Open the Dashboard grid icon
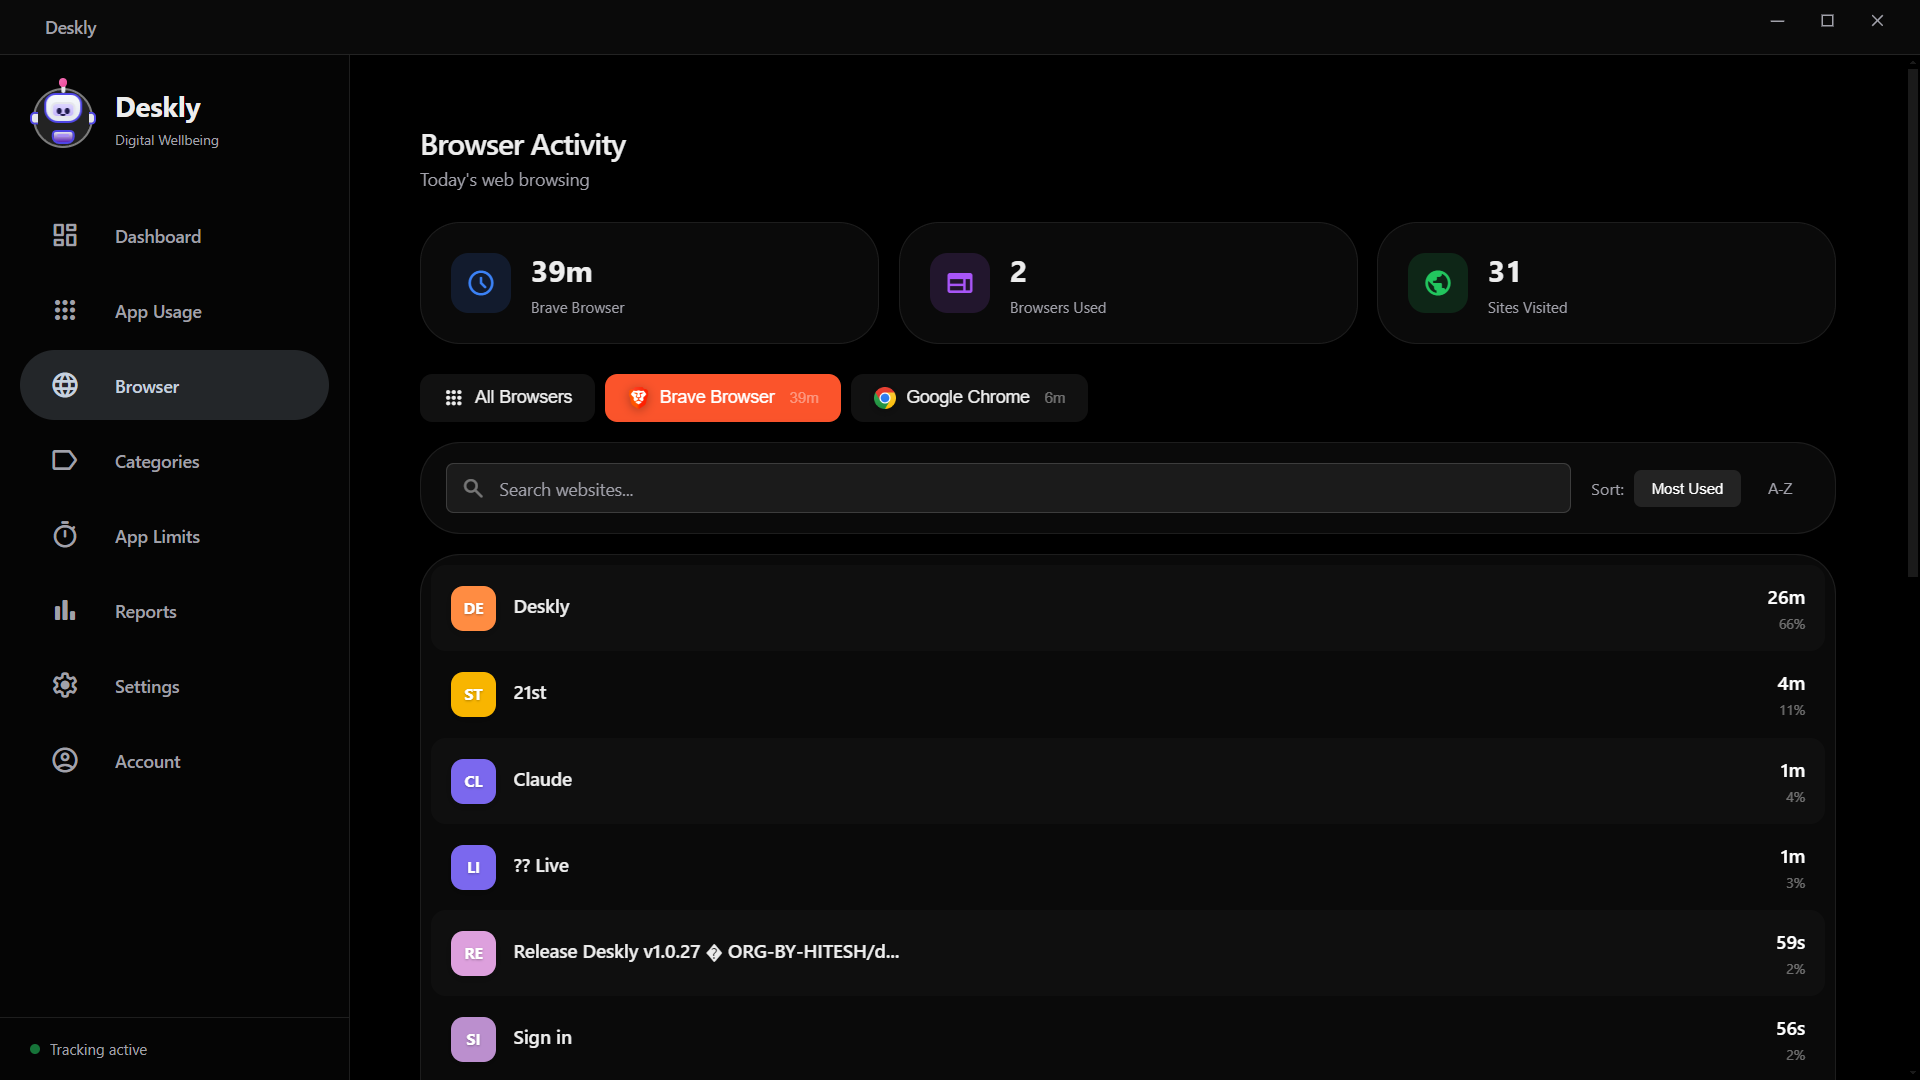 [65, 235]
